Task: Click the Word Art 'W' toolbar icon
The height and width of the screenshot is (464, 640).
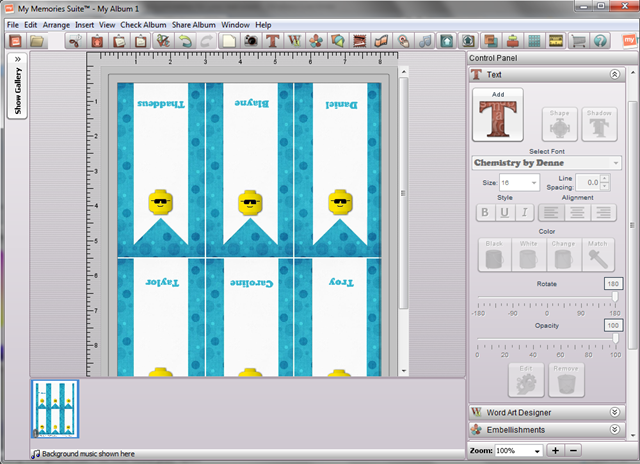Action: click(x=294, y=41)
